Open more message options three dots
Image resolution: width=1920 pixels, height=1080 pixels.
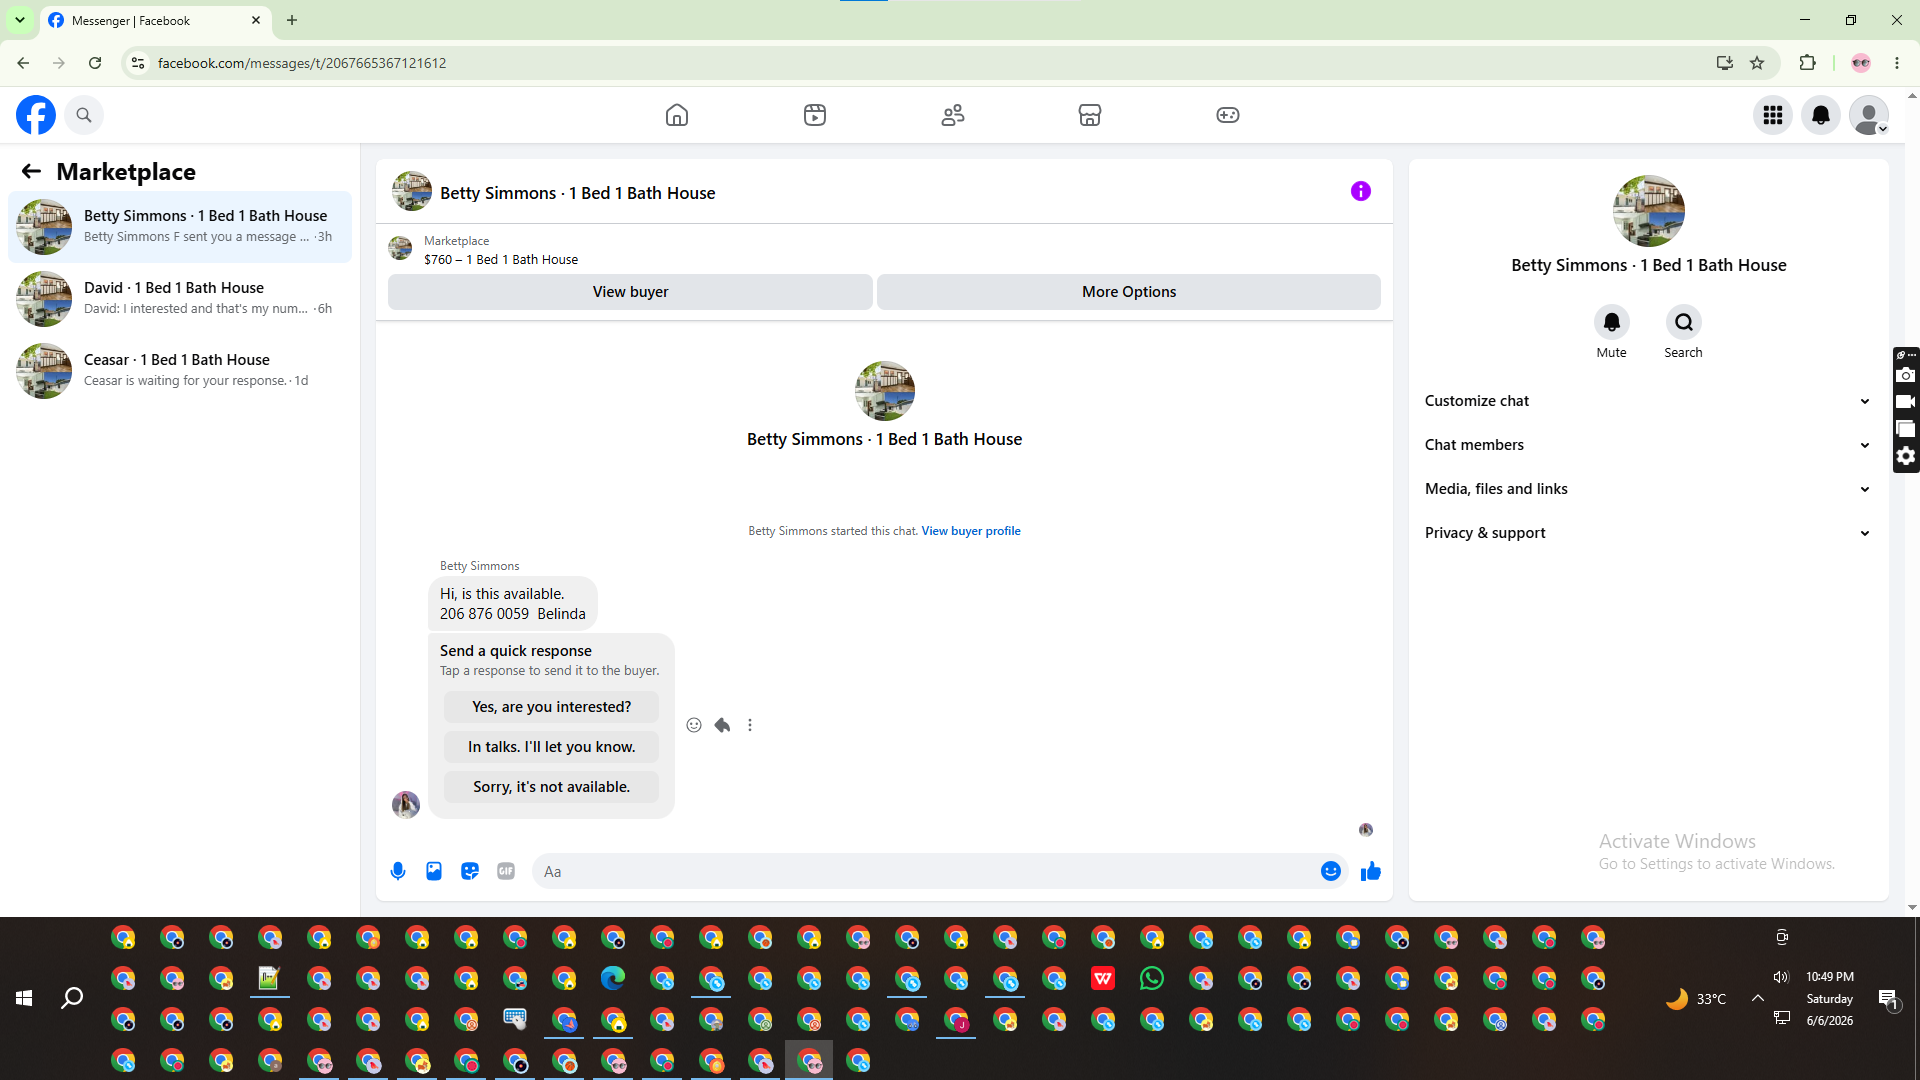point(750,725)
